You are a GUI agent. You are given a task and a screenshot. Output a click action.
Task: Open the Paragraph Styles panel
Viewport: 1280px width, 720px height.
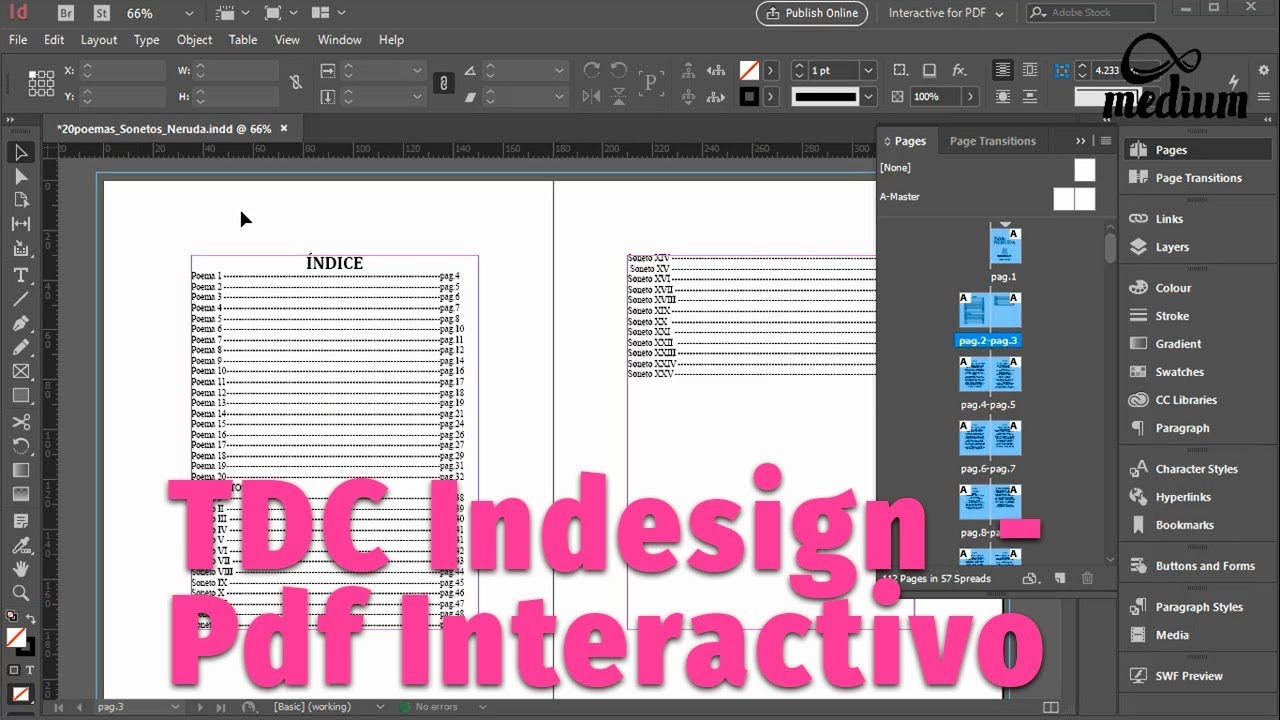click(1198, 607)
